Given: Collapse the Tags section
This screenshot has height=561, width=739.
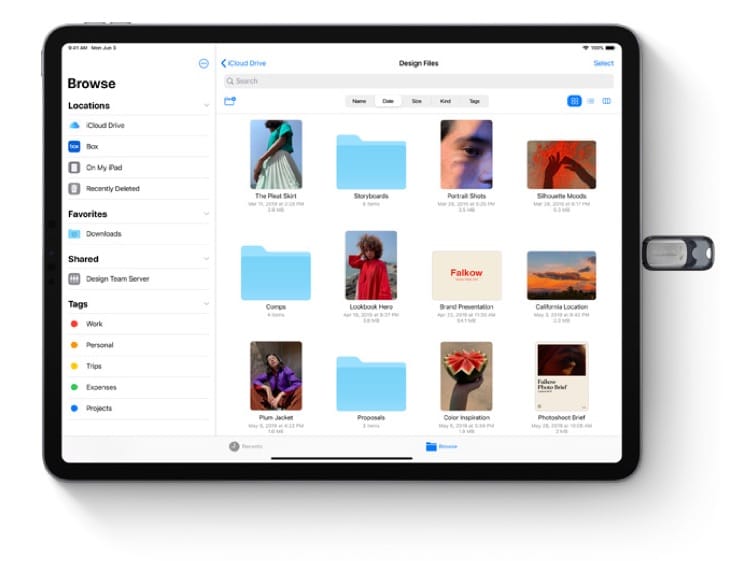Looking at the screenshot, I should pyautogui.click(x=206, y=304).
